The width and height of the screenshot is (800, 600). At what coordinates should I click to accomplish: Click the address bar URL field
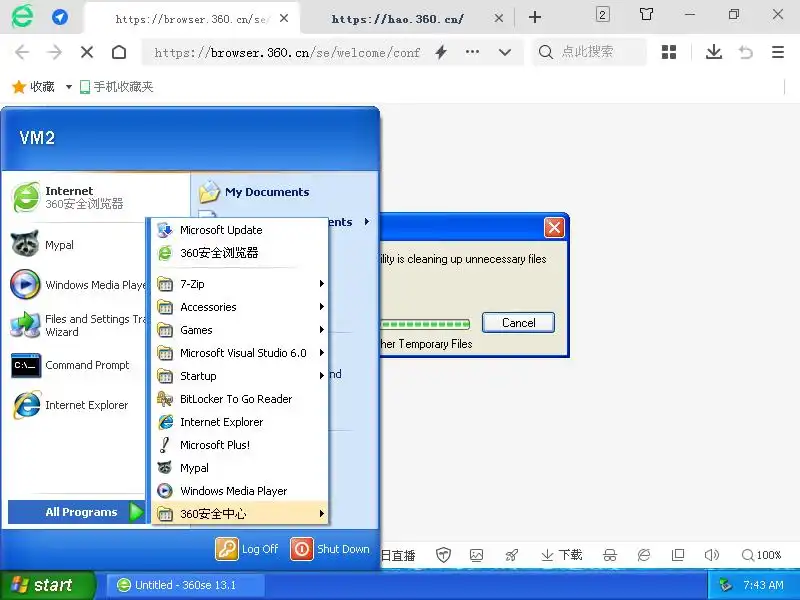pos(287,52)
